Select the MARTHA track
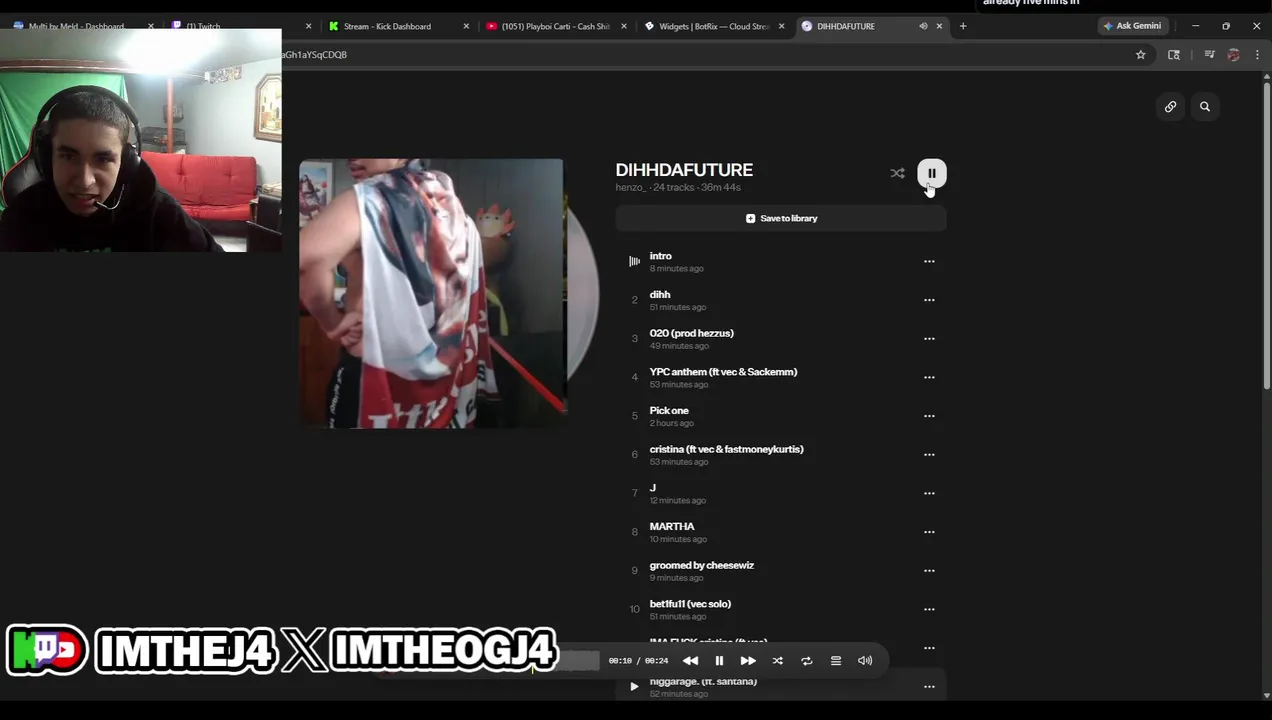Image resolution: width=1272 pixels, height=720 pixels. 672,526
